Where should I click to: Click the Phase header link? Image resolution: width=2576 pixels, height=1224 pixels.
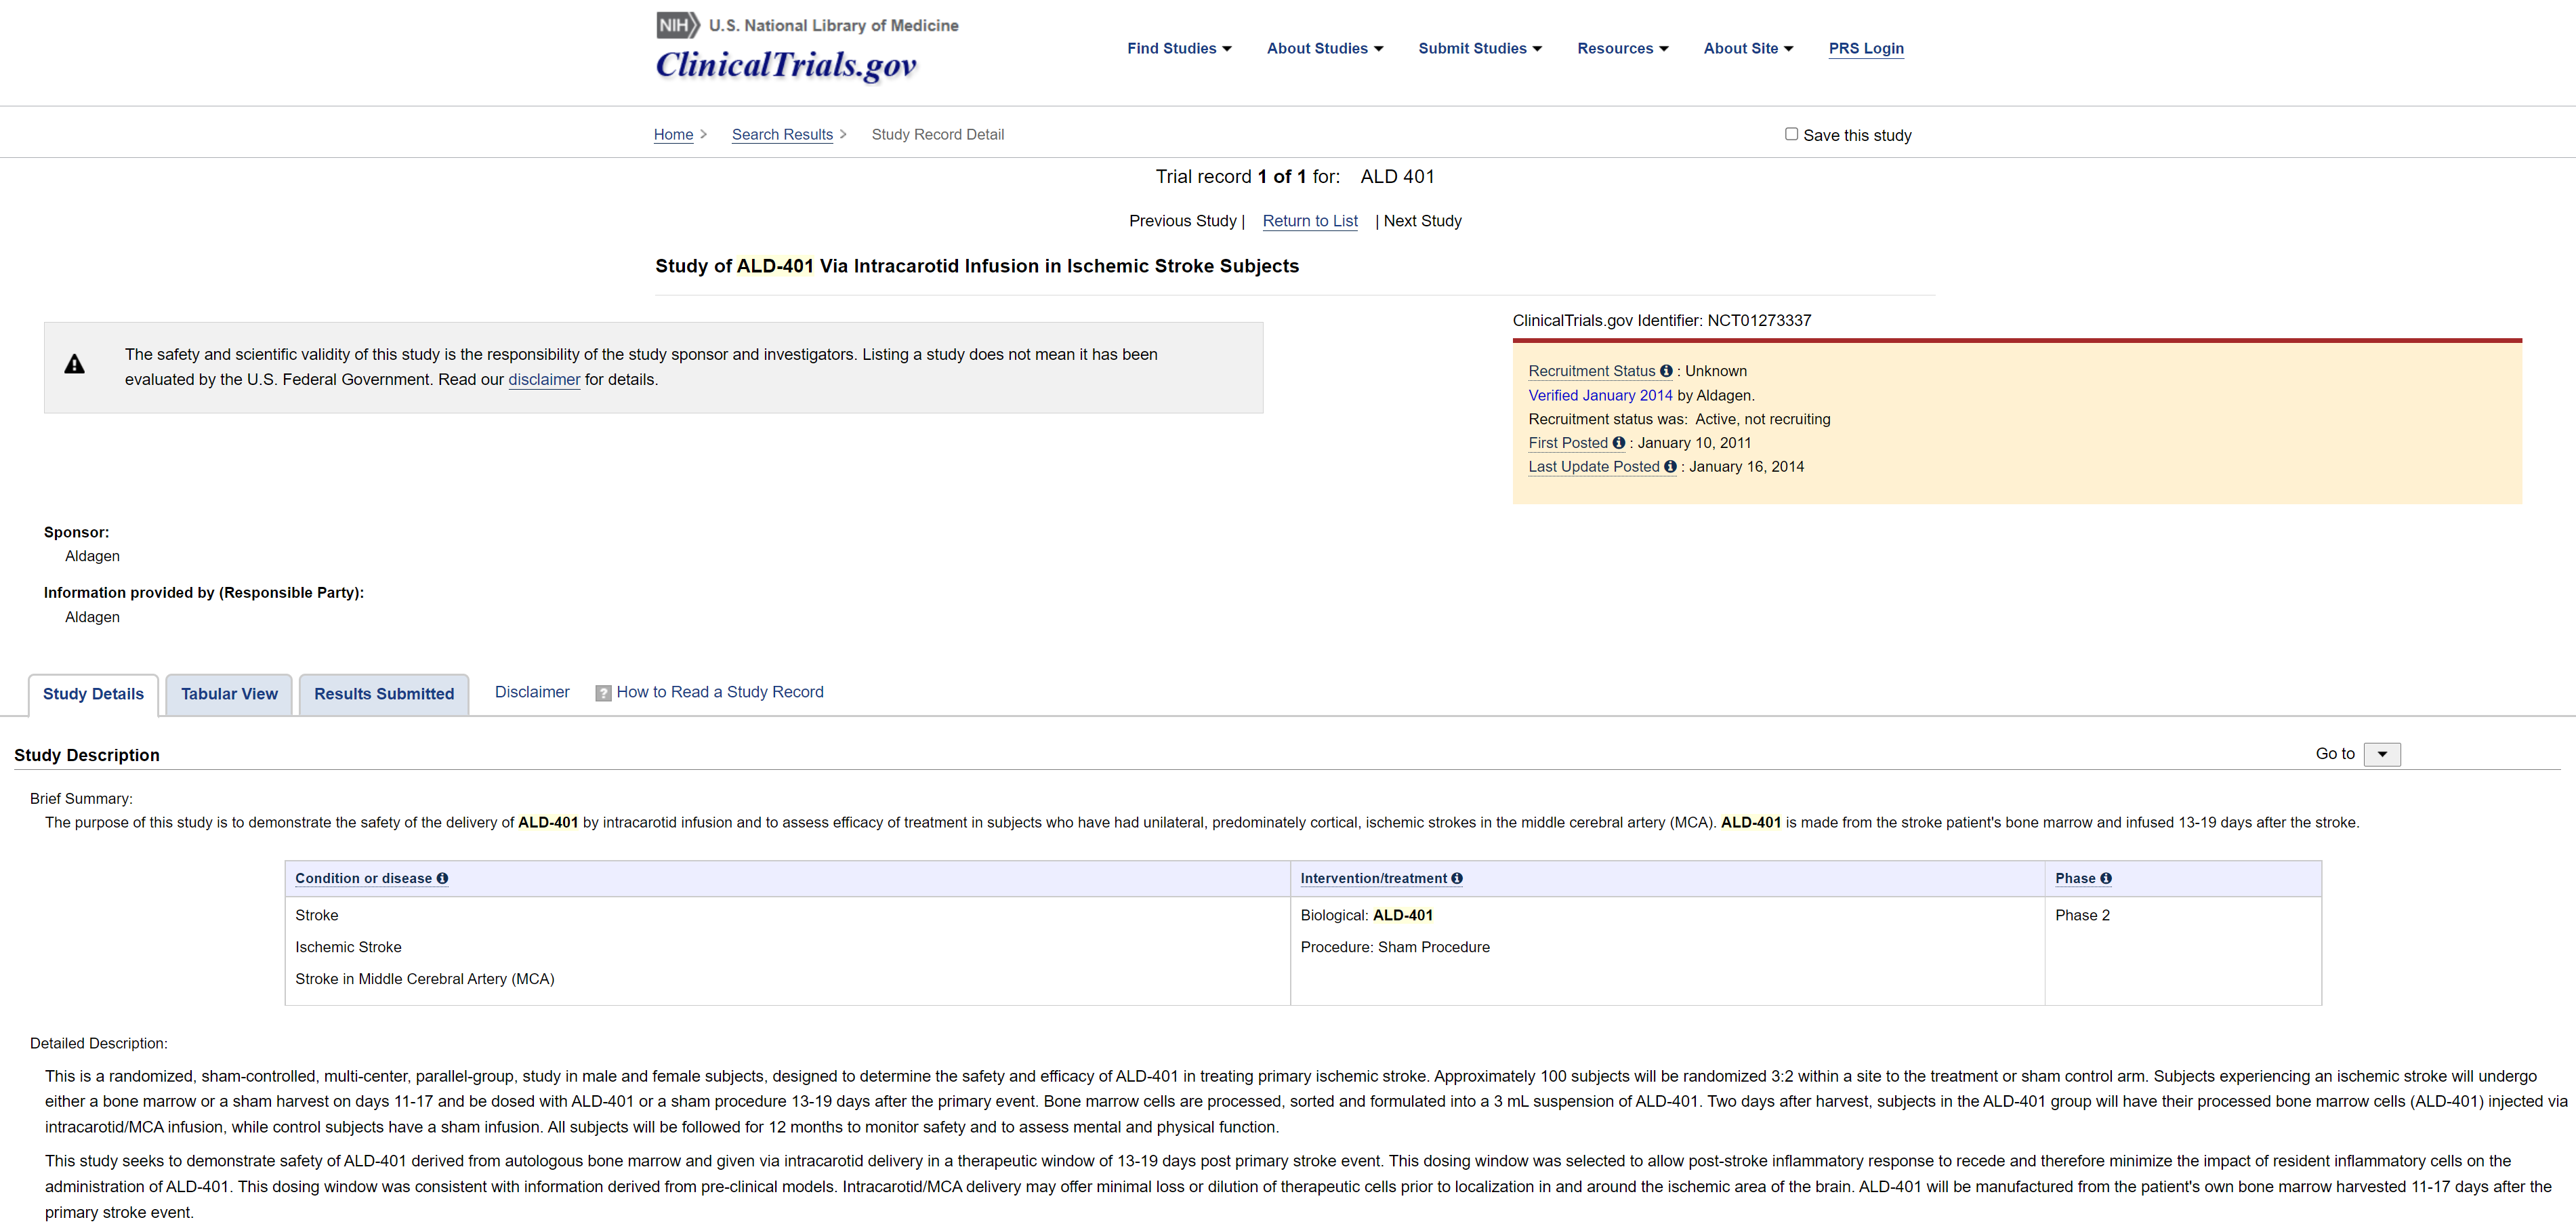pyautogui.click(x=2075, y=879)
